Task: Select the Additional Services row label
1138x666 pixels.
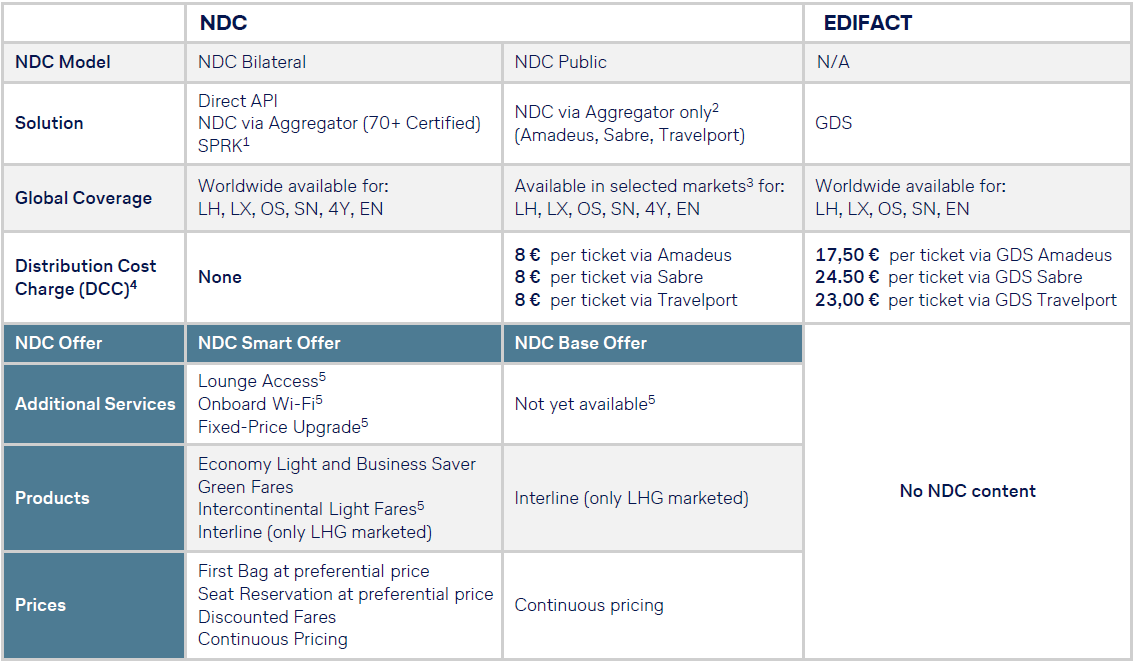Action: click(95, 404)
